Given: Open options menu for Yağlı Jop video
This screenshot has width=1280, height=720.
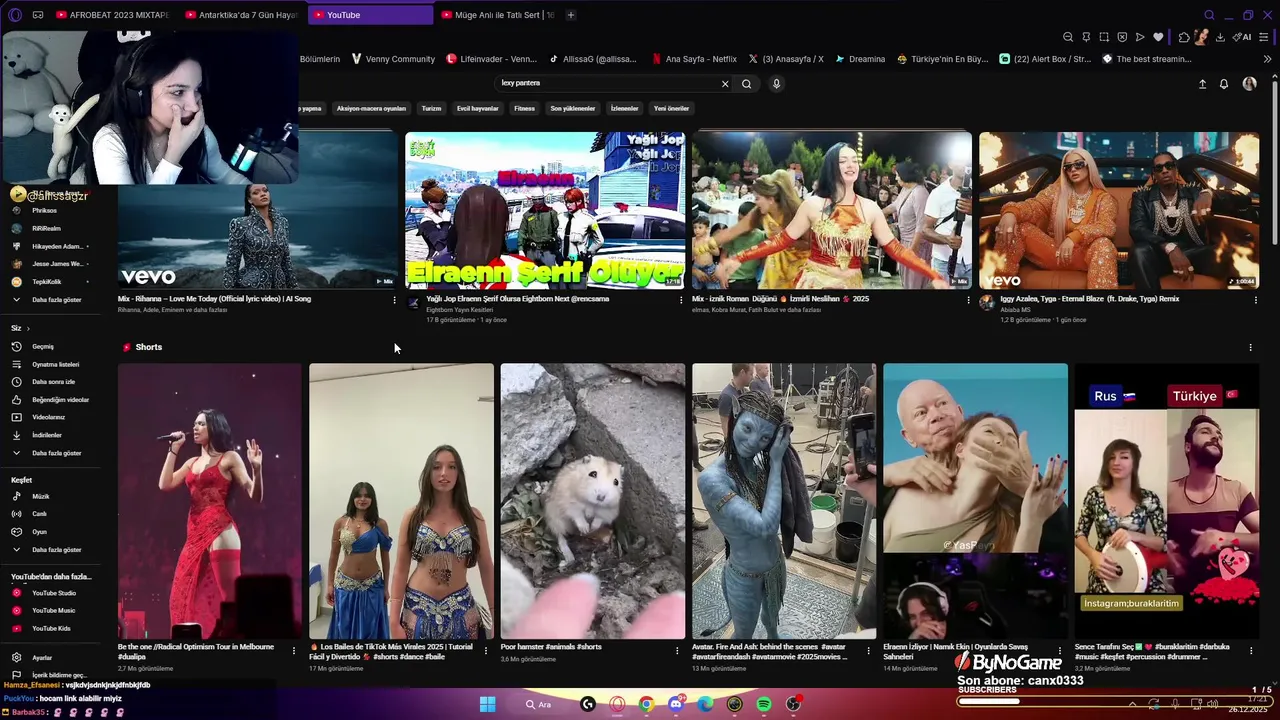Looking at the screenshot, I should (x=681, y=300).
